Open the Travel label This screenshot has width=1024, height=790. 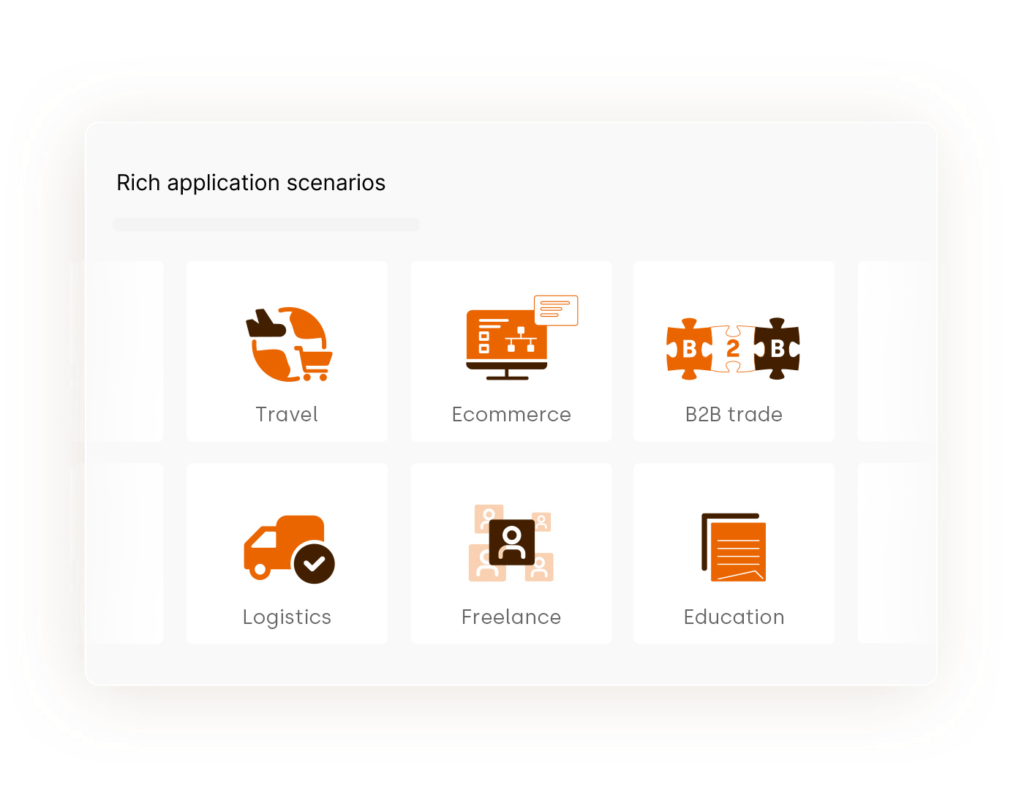point(287,414)
